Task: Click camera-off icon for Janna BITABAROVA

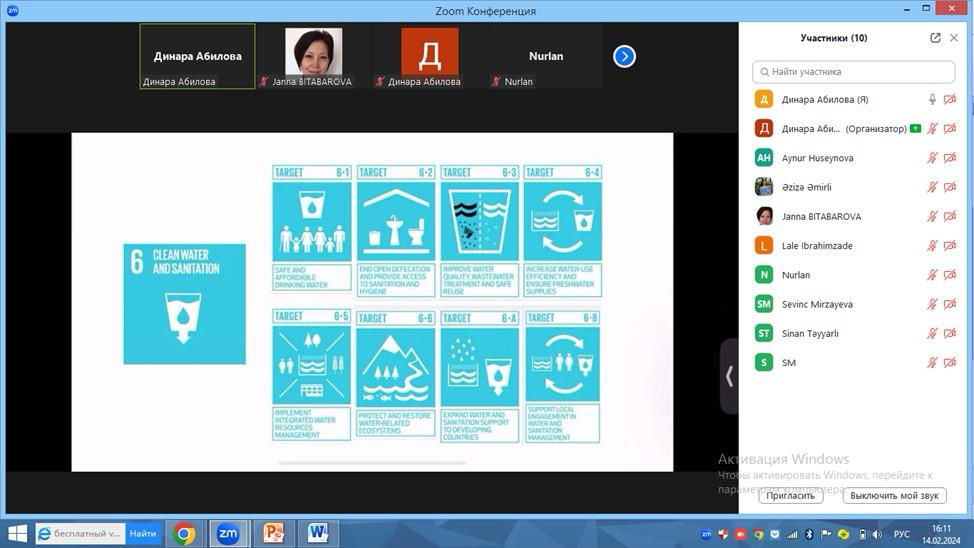Action: click(x=950, y=216)
